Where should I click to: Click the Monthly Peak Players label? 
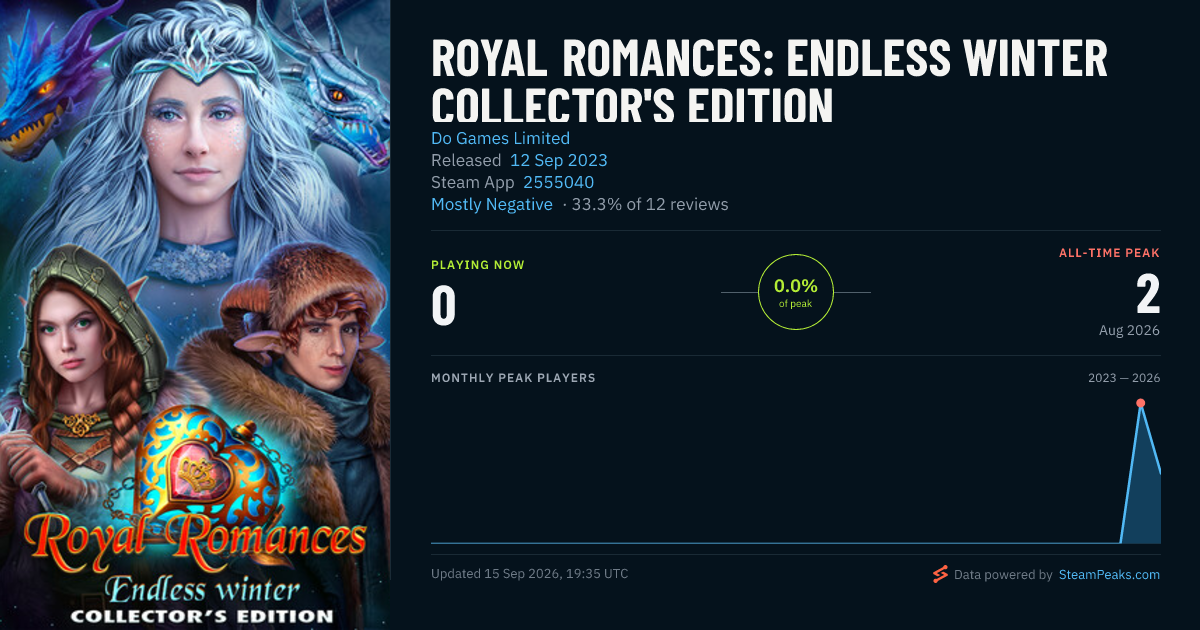pyautogui.click(x=513, y=378)
